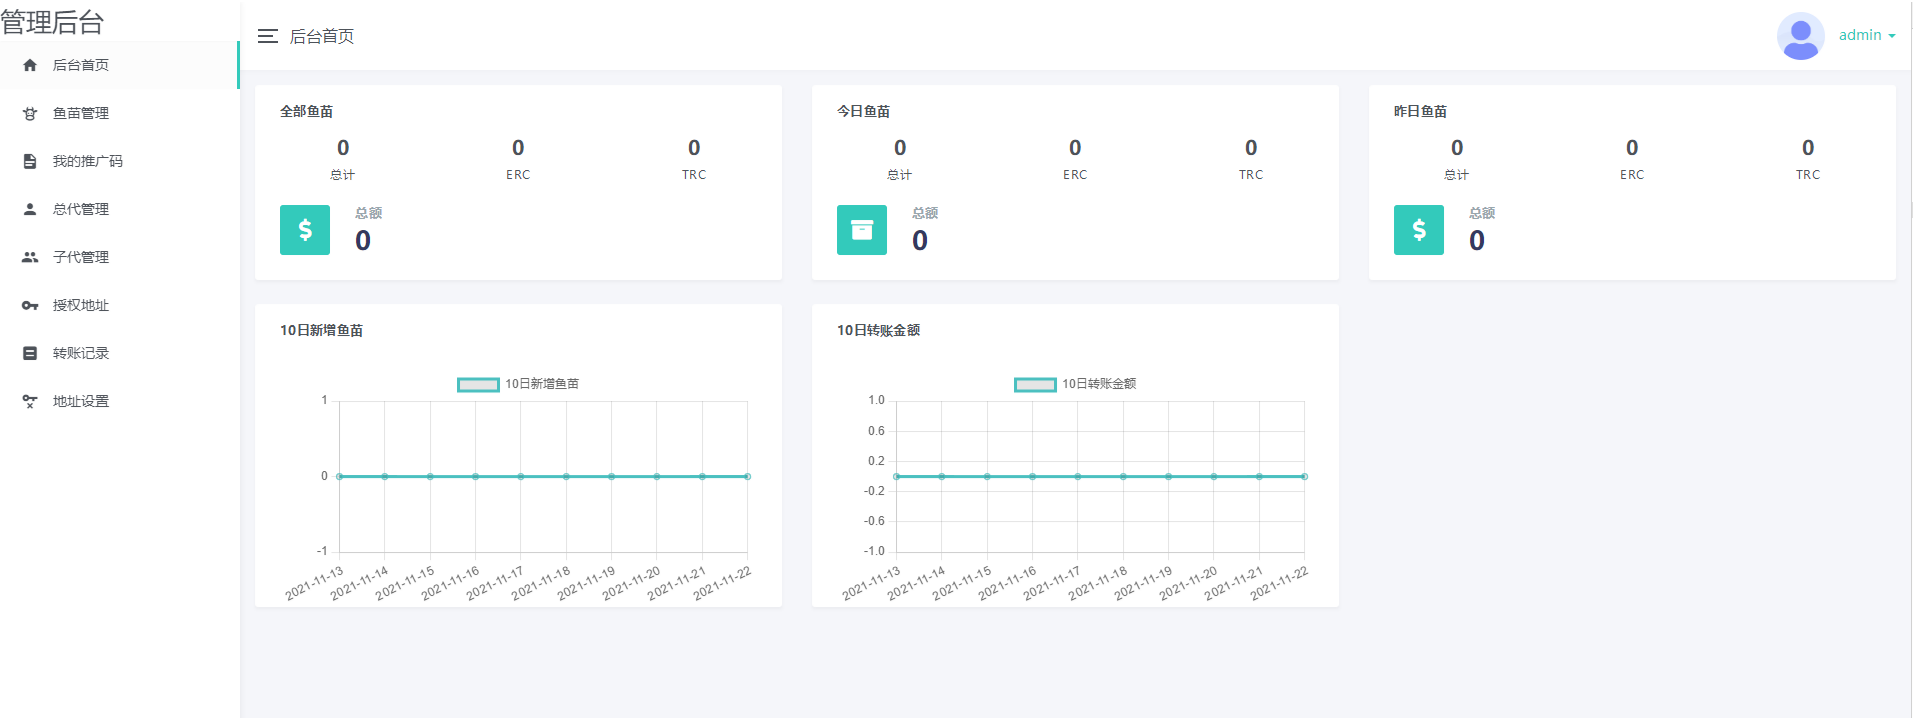The height and width of the screenshot is (718, 1913).
Task: Open the 鱼苗管理 menu item
Action: (x=81, y=113)
